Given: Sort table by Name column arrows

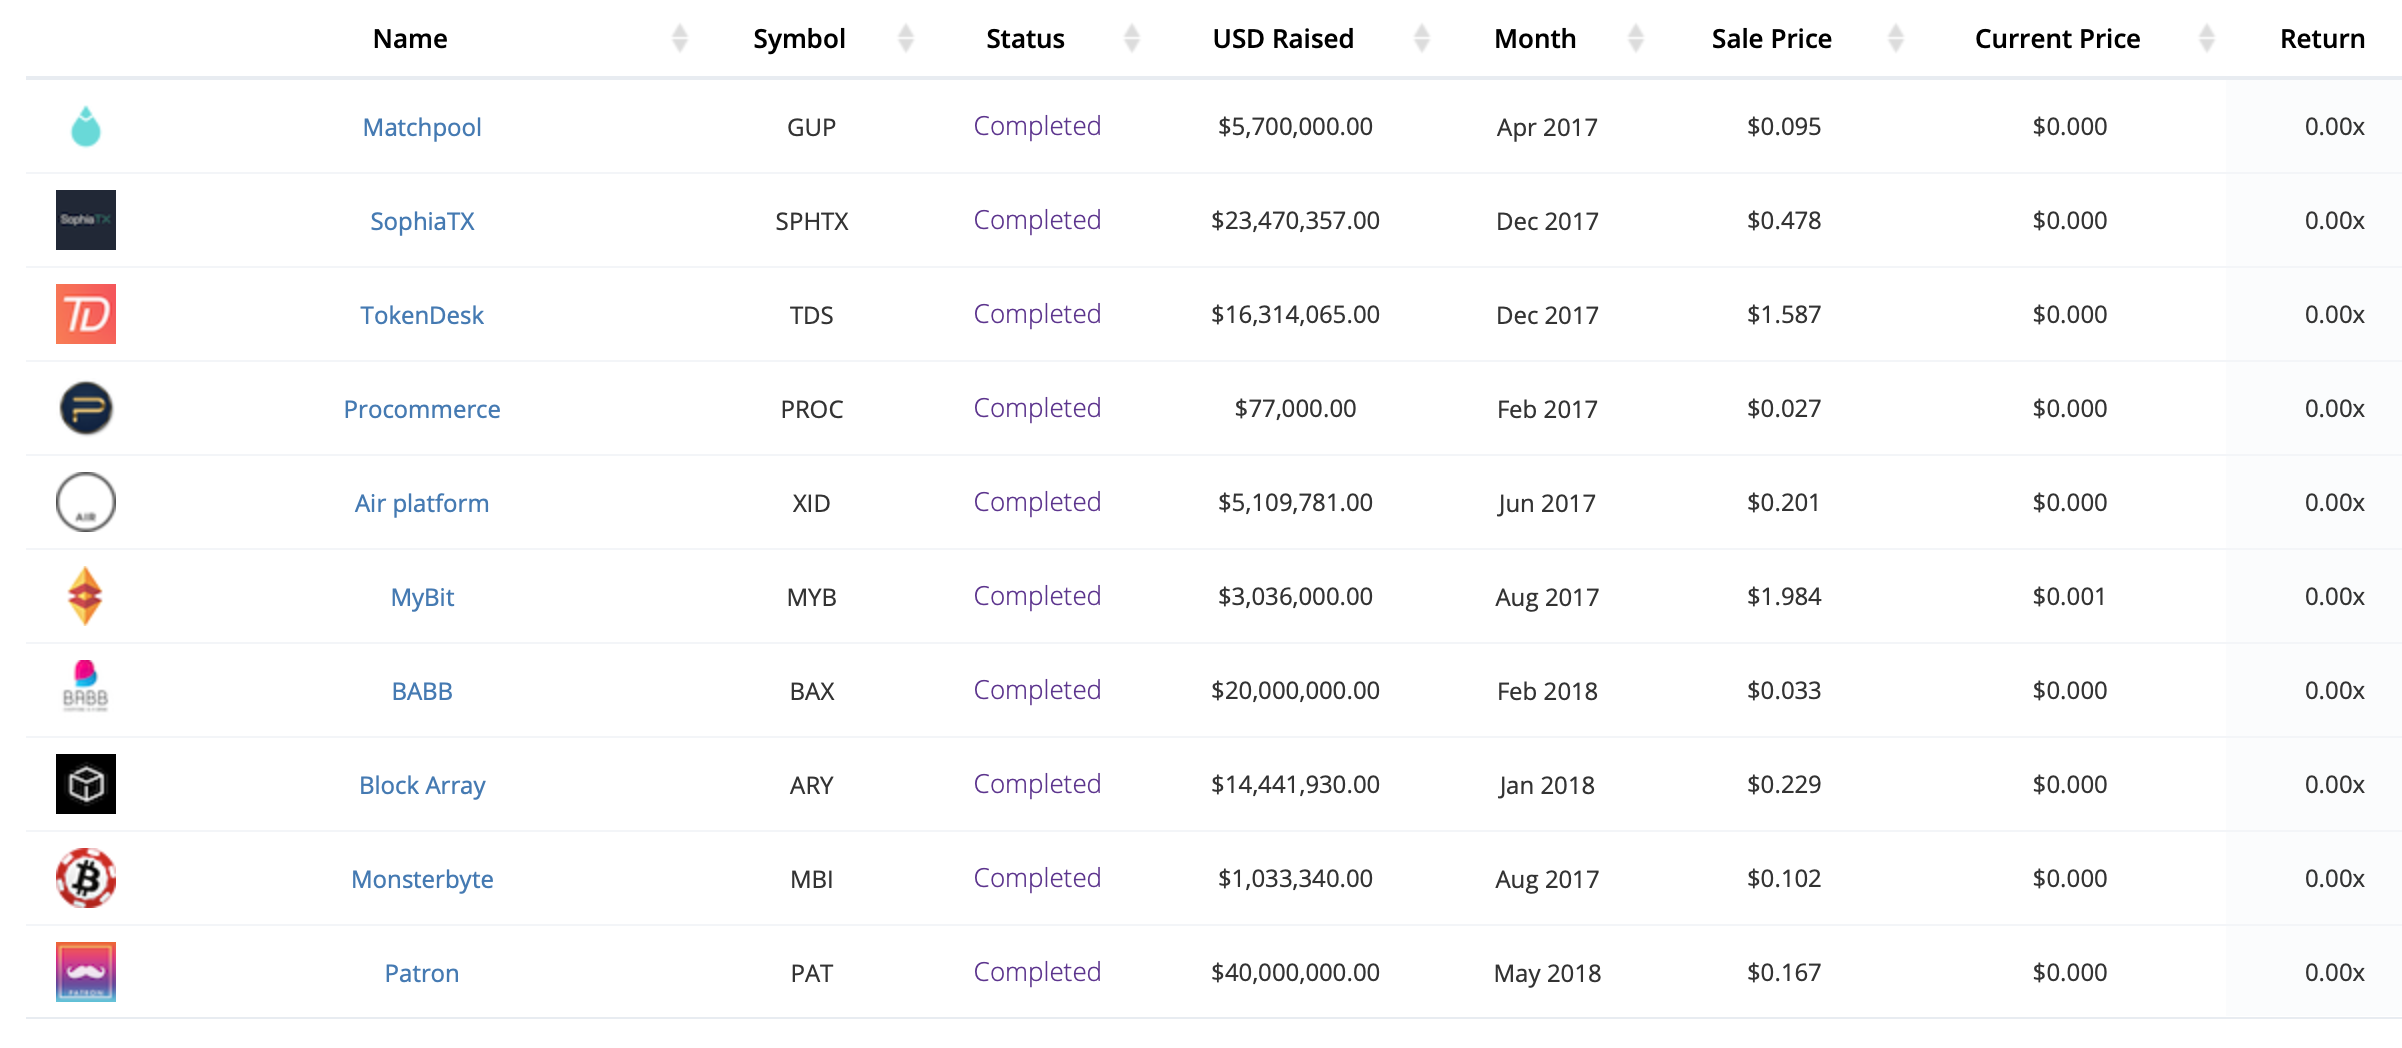Looking at the screenshot, I should (680, 39).
